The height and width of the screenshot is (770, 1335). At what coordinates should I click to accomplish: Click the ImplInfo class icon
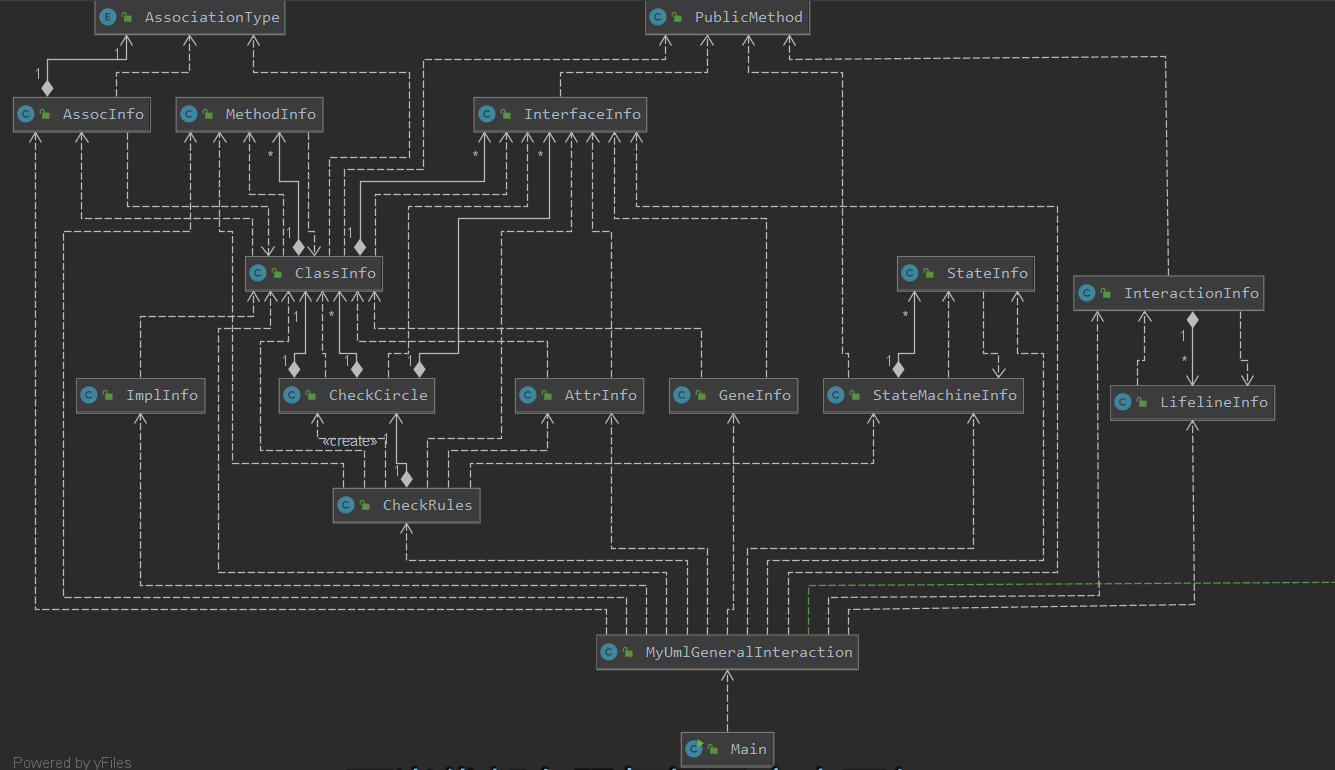click(x=90, y=395)
